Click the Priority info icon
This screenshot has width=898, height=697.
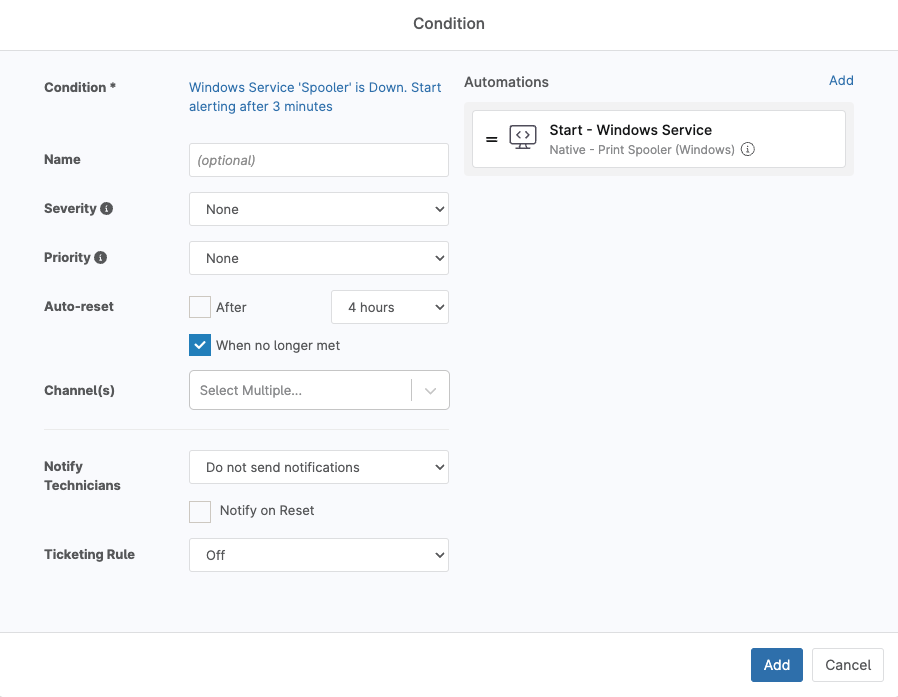tap(101, 258)
